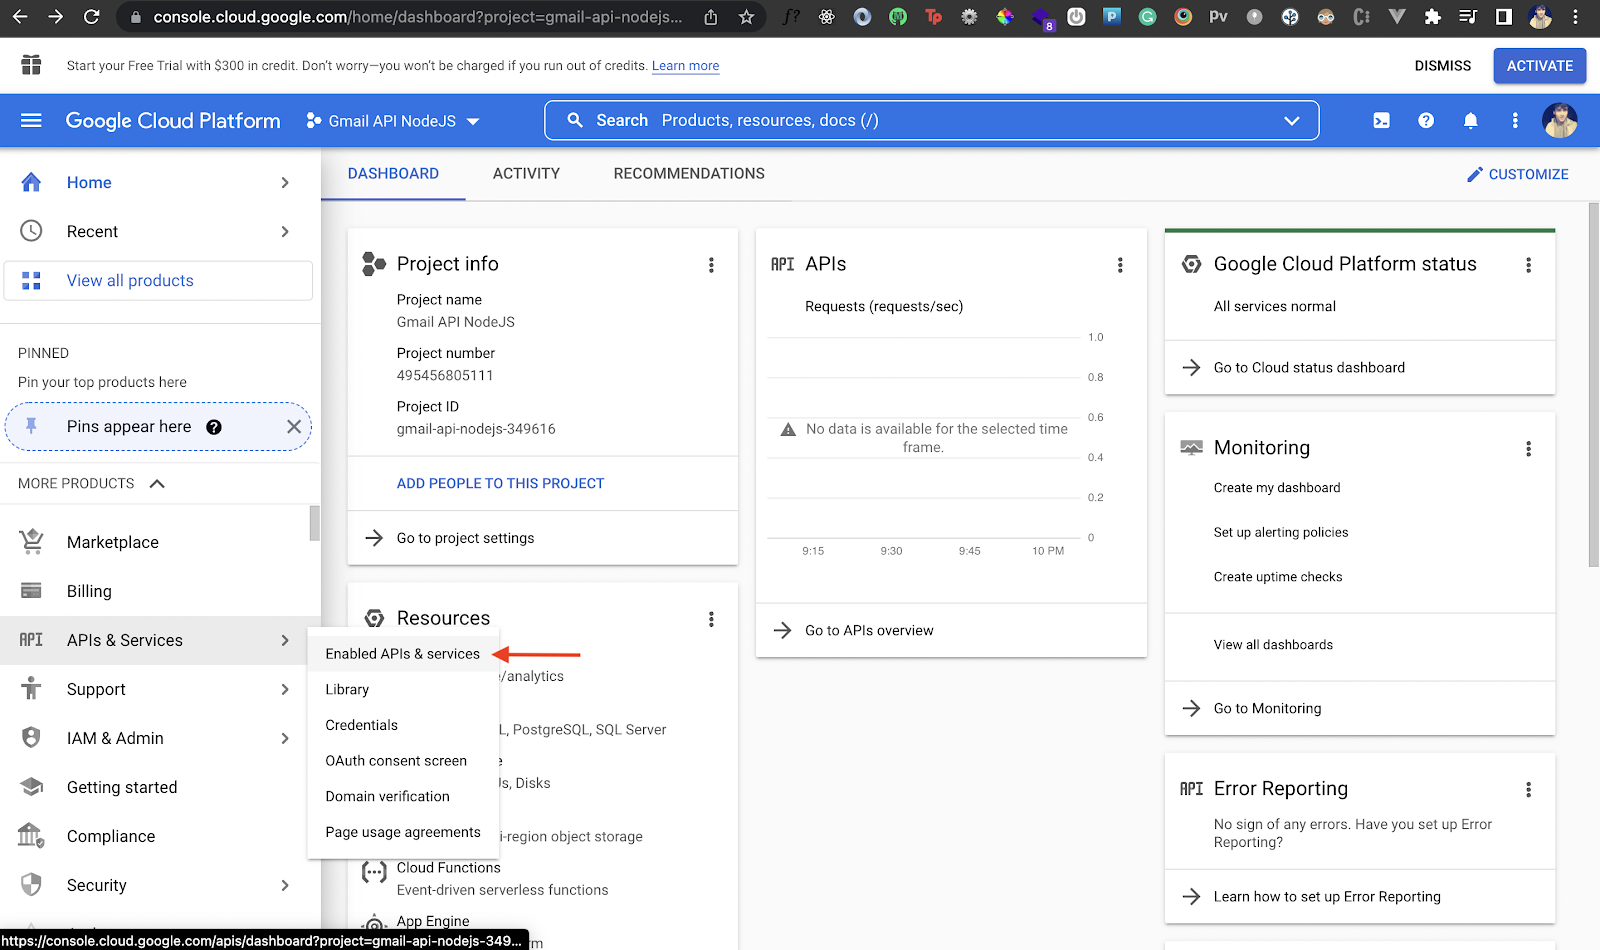
Task: Open the hamburger navigation menu
Action: tap(31, 121)
